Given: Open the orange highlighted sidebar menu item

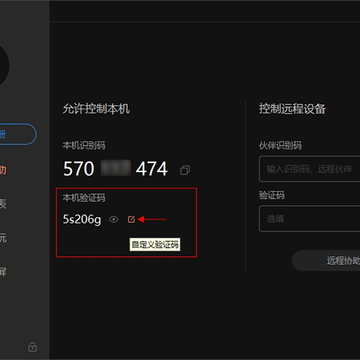Looking at the screenshot, I should pyautogui.click(x=3, y=170).
